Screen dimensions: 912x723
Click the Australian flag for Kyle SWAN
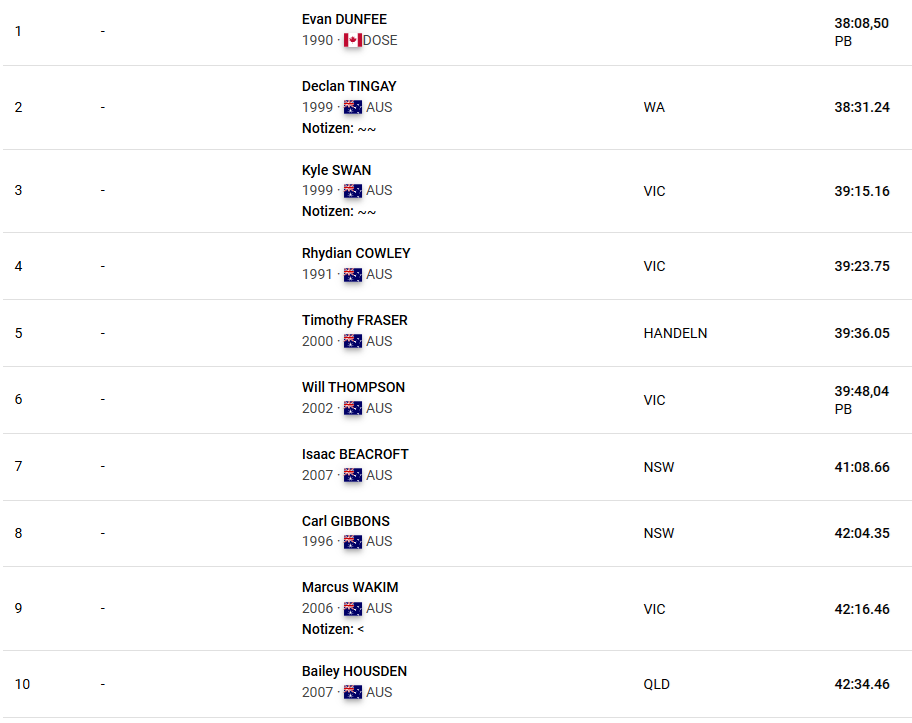pyautogui.click(x=352, y=191)
